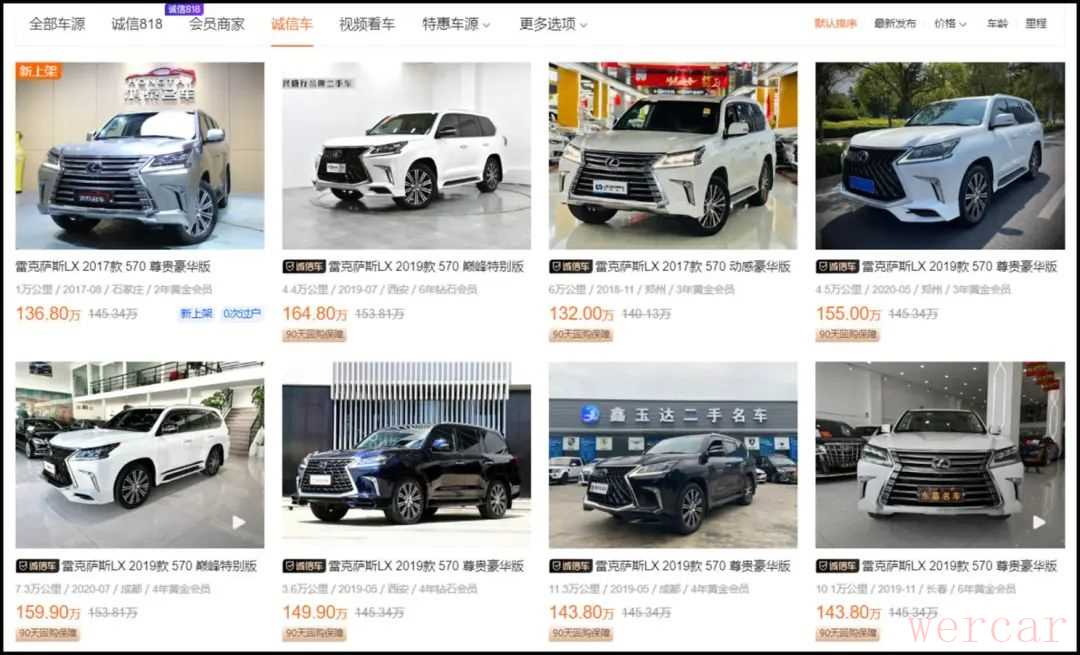Image resolution: width=1080 pixels, height=655 pixels.
Task: Click 诚信车 badge on 164.80万 listing
Action: pos(303,267)
